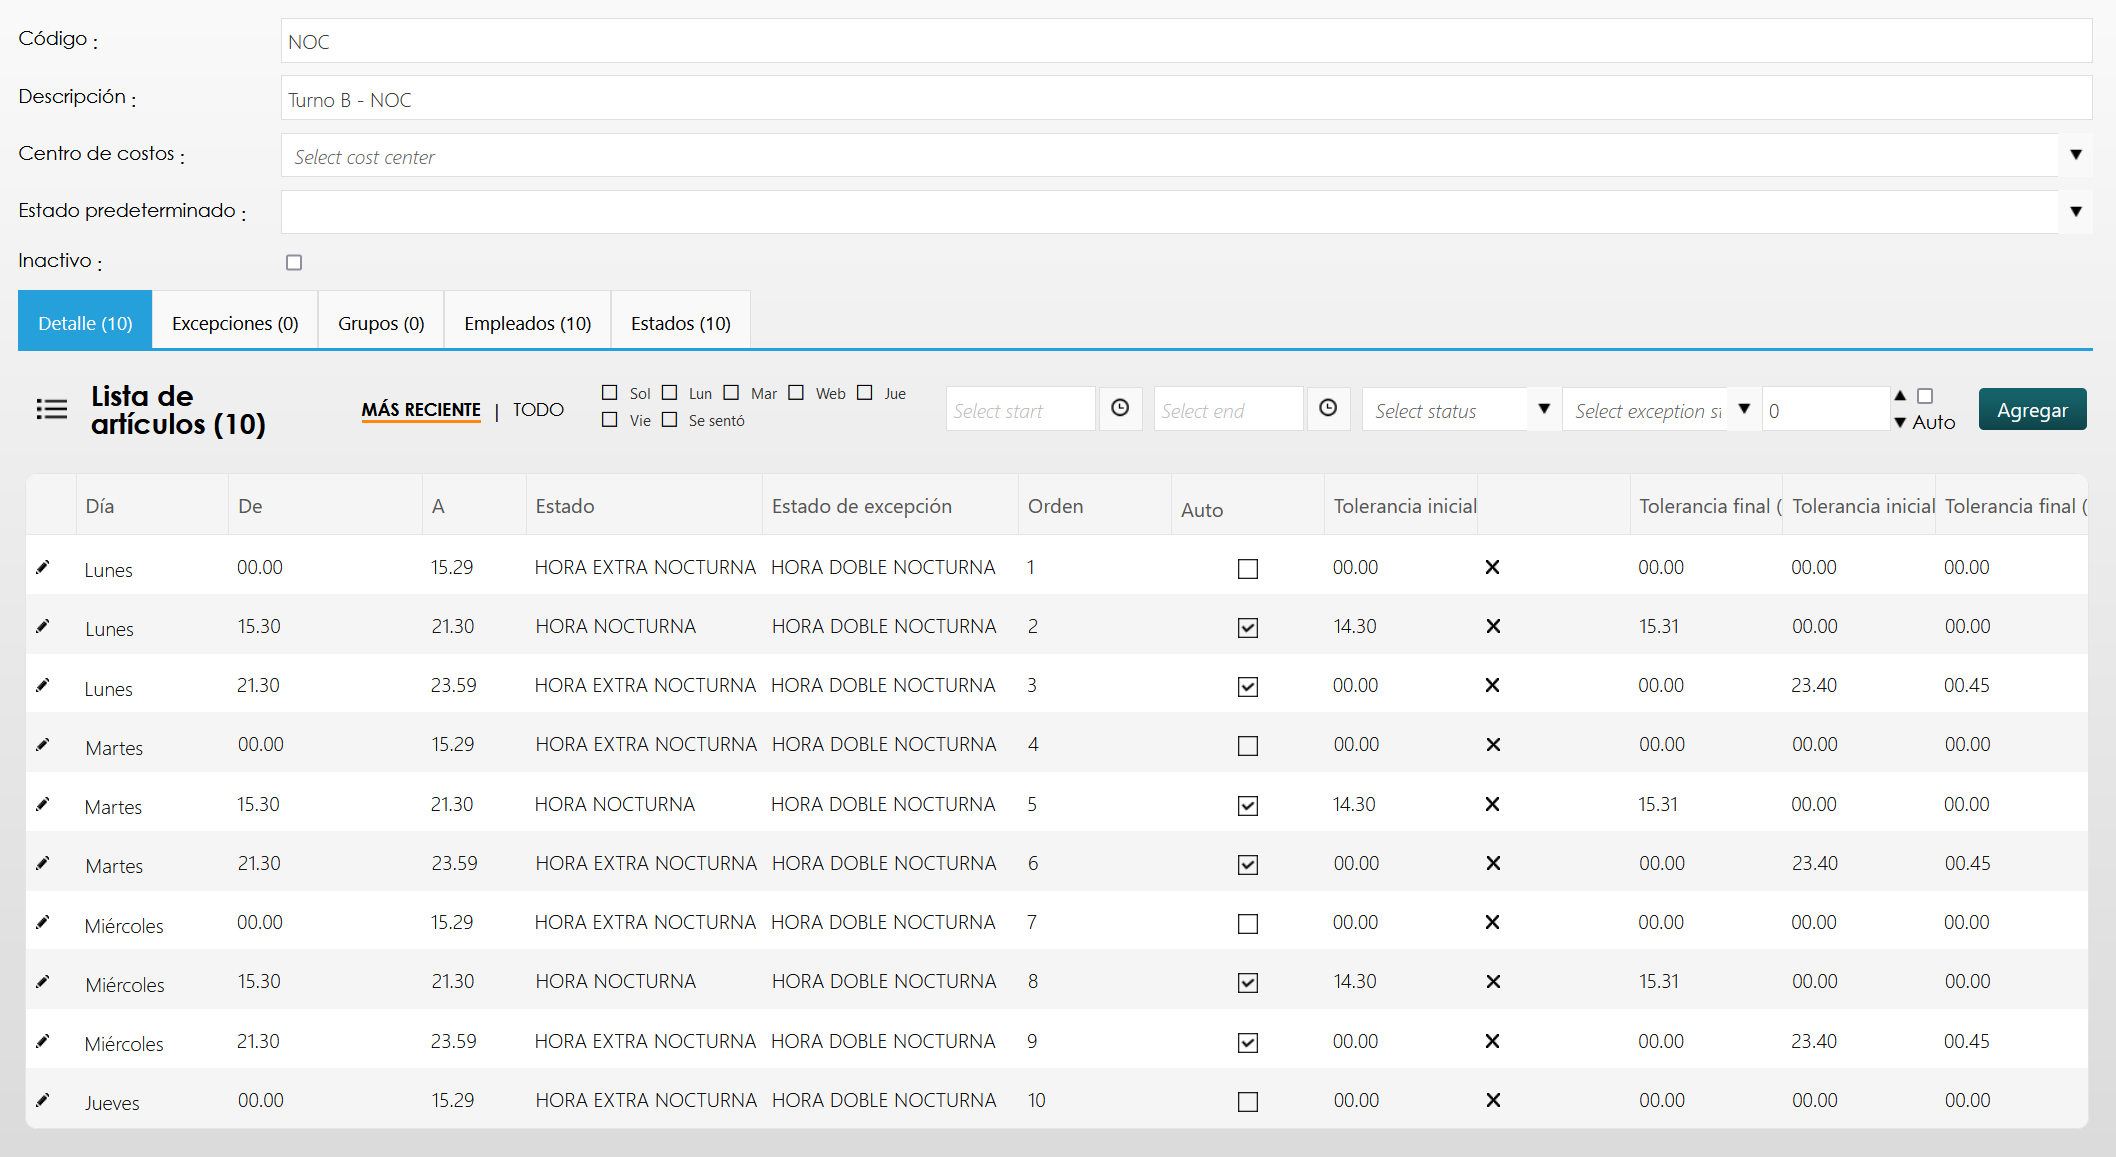Edit the Lunes 21.30 row with pencil icon
Screen dimensions: 2116x1157
(42, 685)
